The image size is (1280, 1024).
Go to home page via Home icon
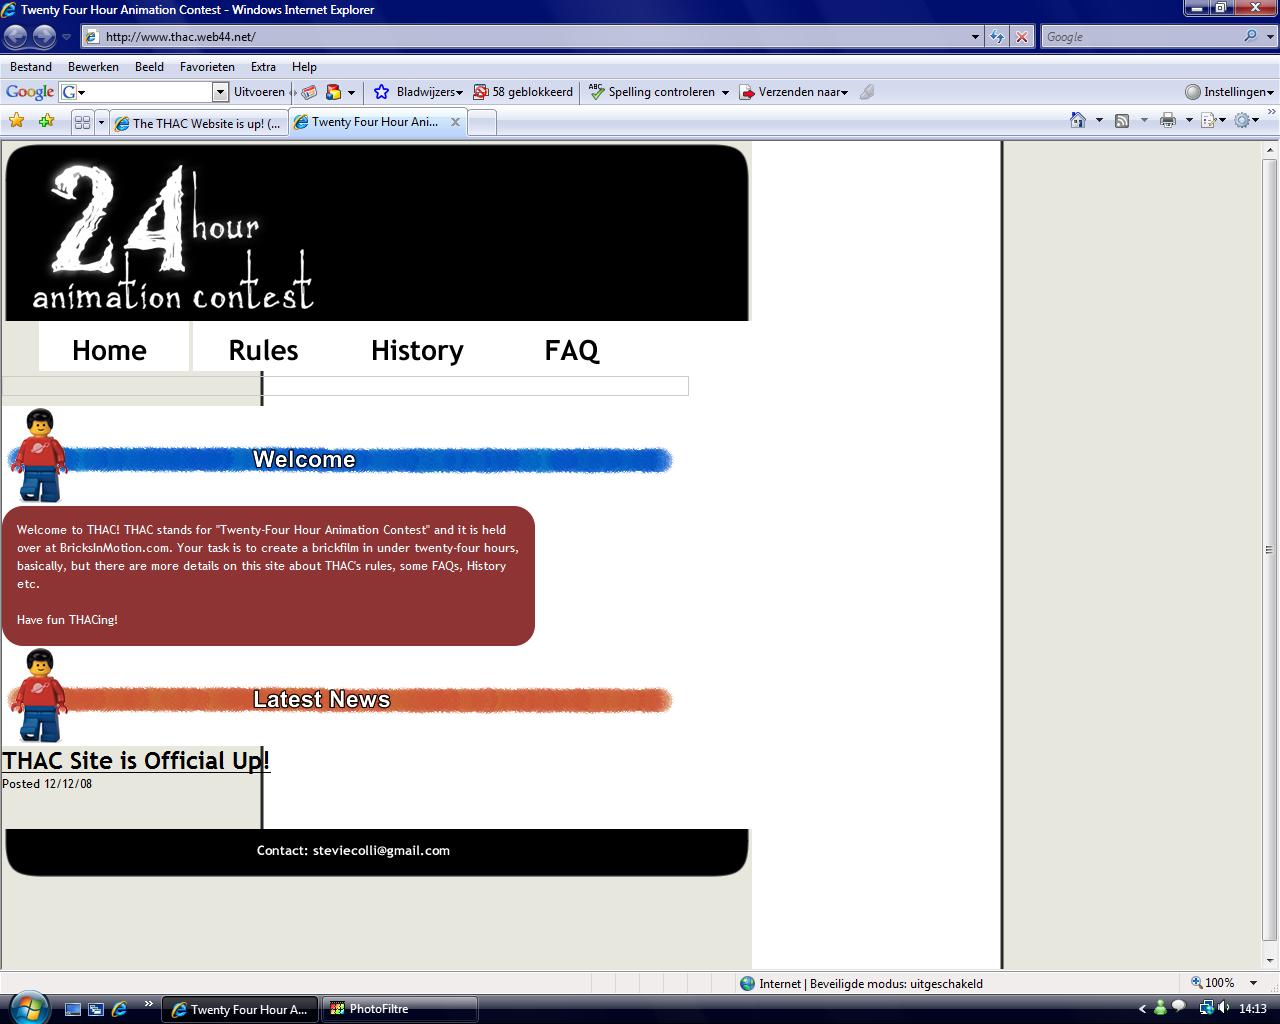(x=1078, y=120)
